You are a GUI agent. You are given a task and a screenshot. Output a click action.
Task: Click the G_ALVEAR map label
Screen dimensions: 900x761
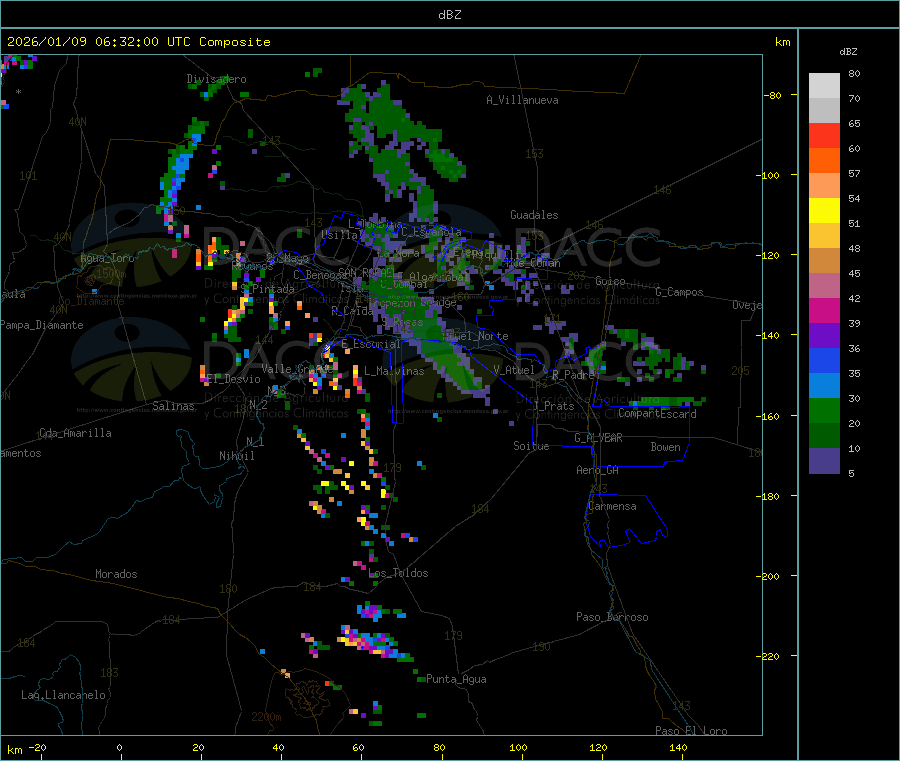point(598,438)
